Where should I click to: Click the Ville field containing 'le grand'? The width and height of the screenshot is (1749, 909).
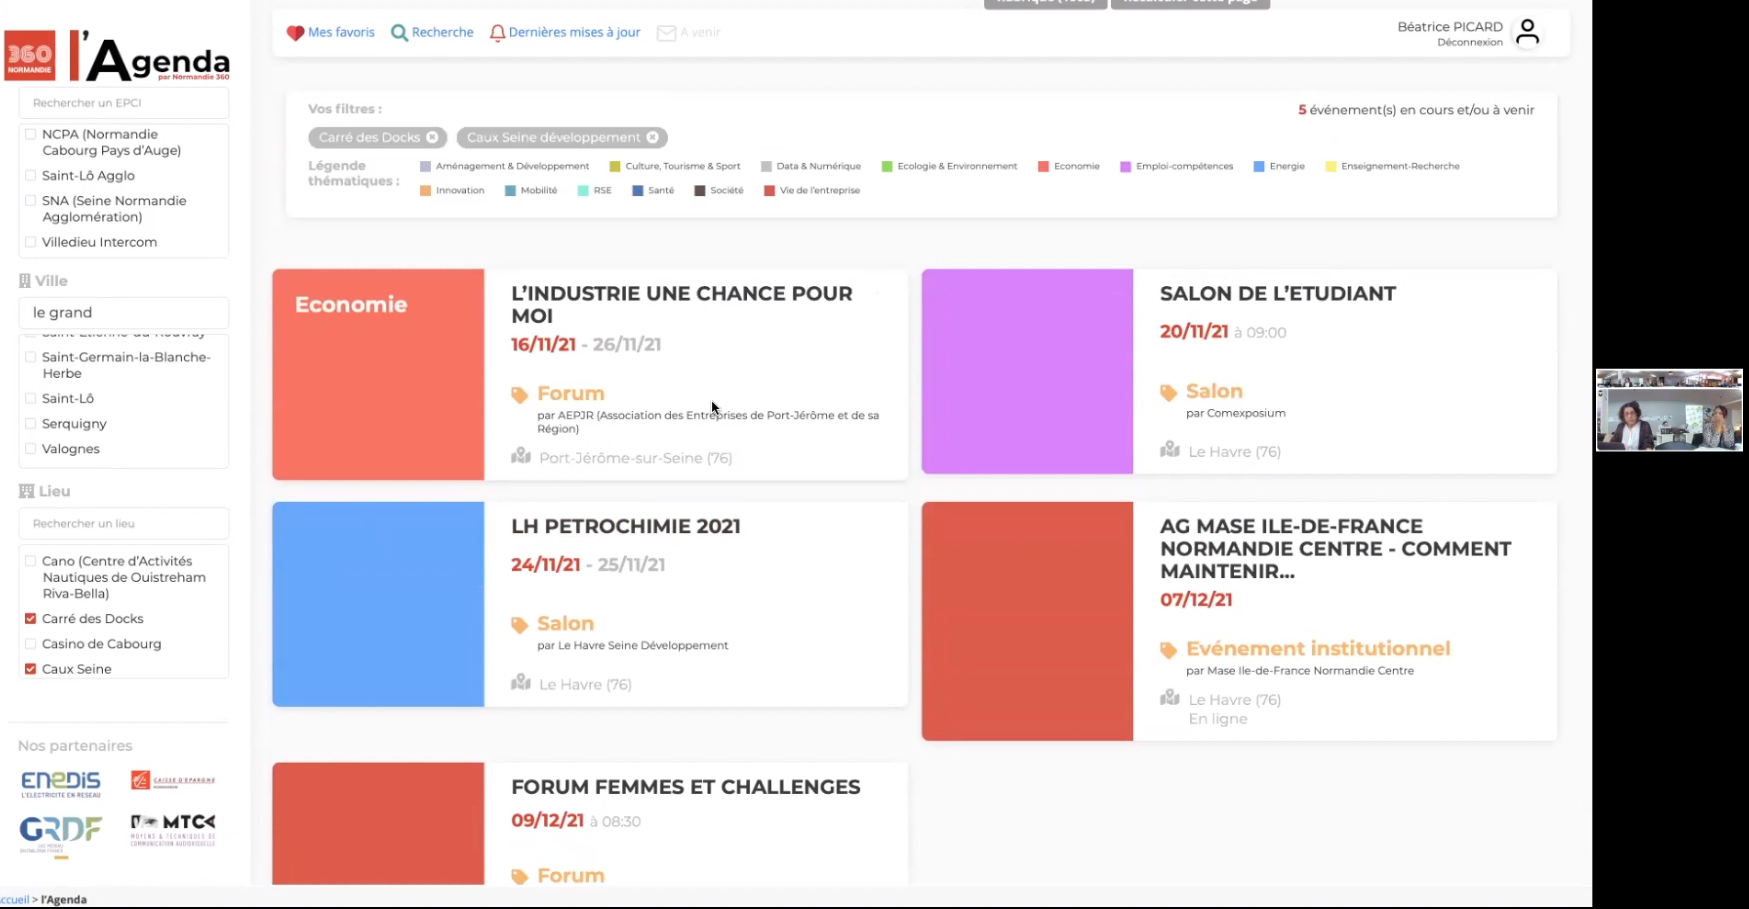pos(124,313)
